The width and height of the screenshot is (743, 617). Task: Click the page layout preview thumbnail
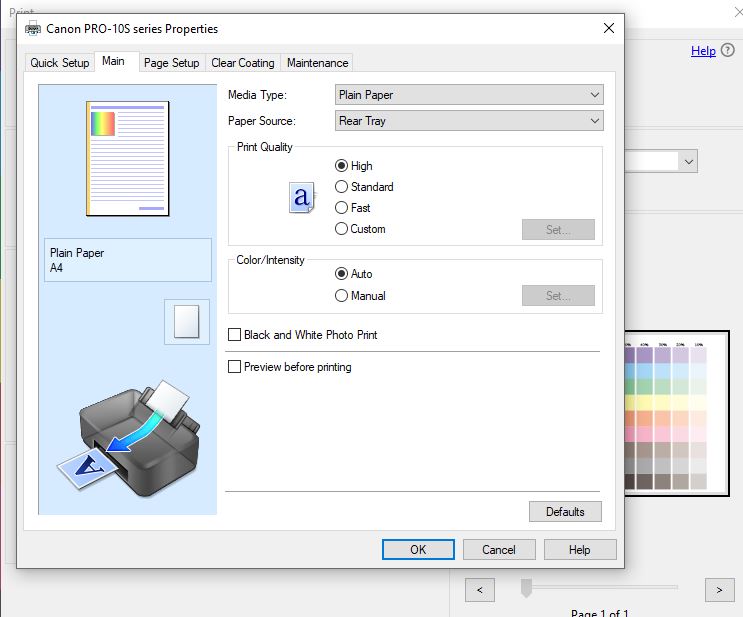click(x=128, y=158)
